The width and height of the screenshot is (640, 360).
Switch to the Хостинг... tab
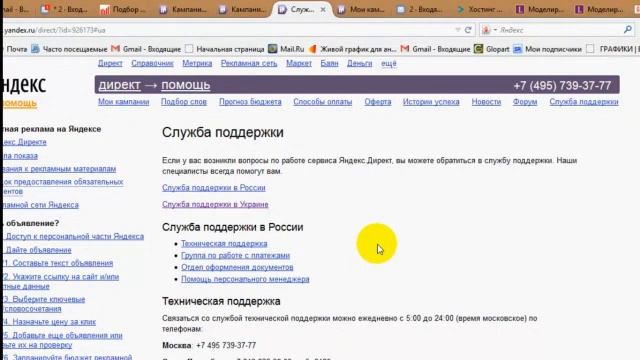[480, 9]
